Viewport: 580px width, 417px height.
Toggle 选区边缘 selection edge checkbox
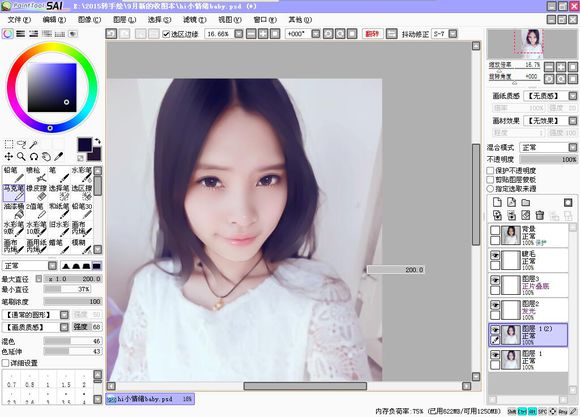pos(166,34)
